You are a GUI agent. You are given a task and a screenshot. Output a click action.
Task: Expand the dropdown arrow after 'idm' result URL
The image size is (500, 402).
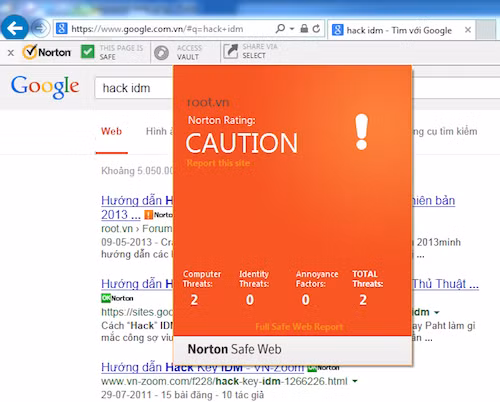pyautogui.click(x=437, y=312)
